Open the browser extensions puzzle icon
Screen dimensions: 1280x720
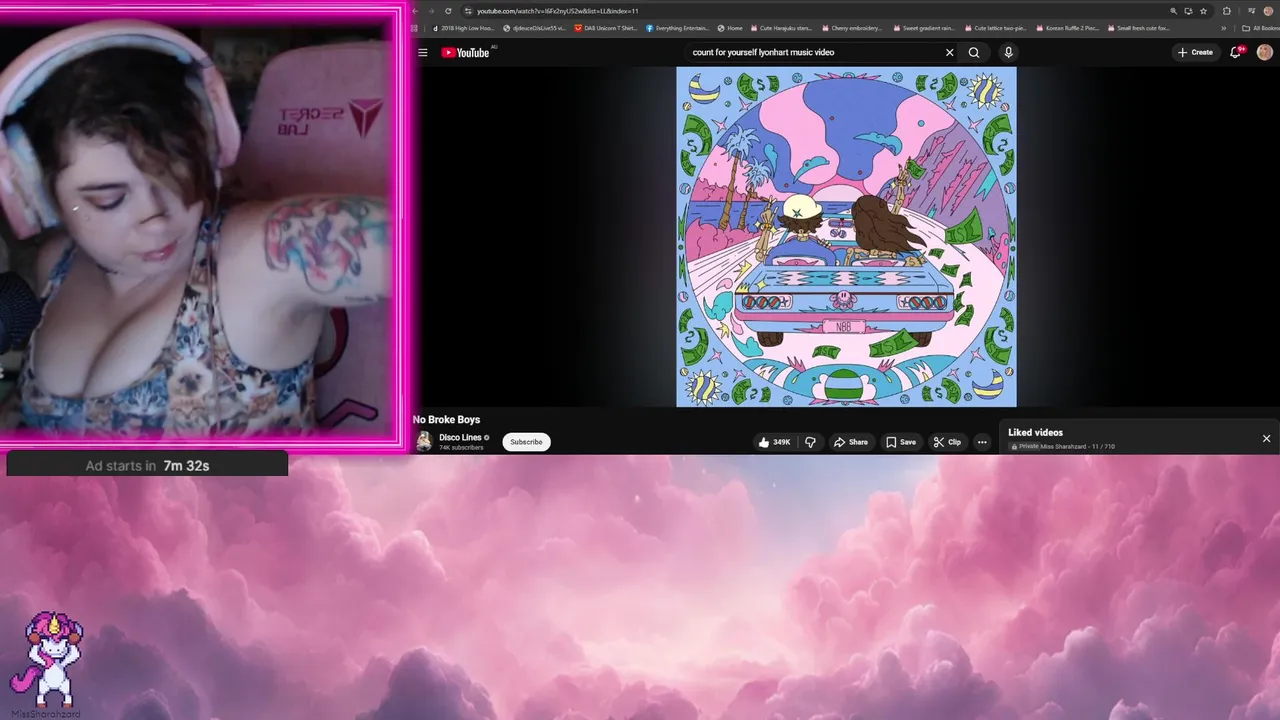pyautogui.click(x=1227, y=11)
